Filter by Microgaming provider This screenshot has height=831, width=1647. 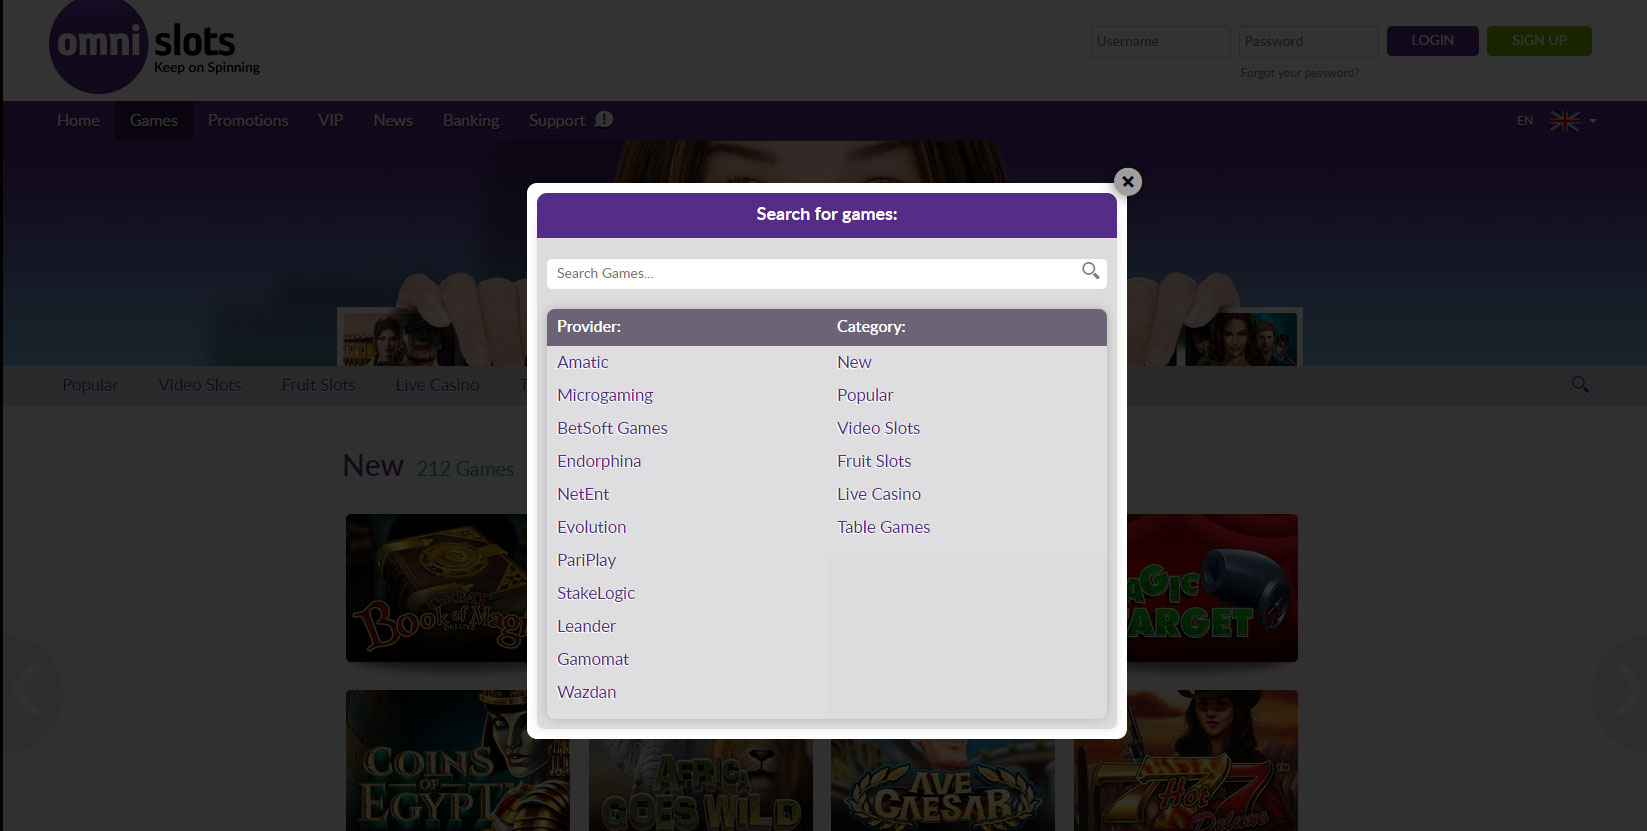(604, 395)
